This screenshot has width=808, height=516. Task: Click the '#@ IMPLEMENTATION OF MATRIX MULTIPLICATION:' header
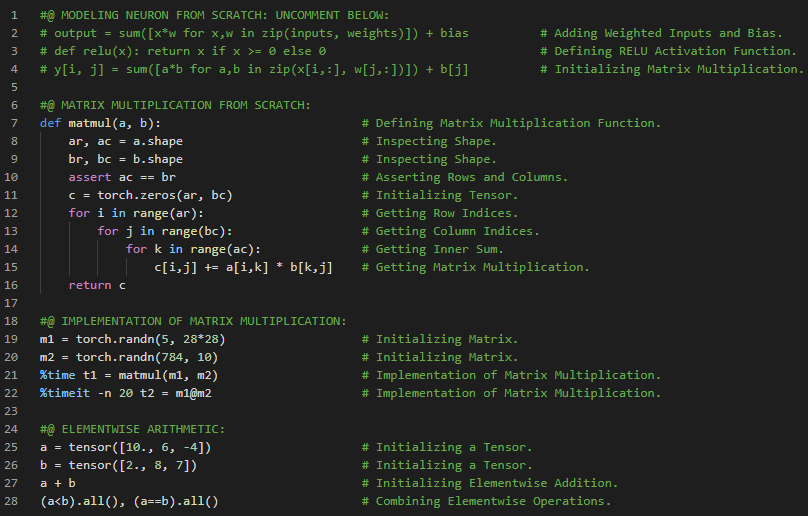193,321
